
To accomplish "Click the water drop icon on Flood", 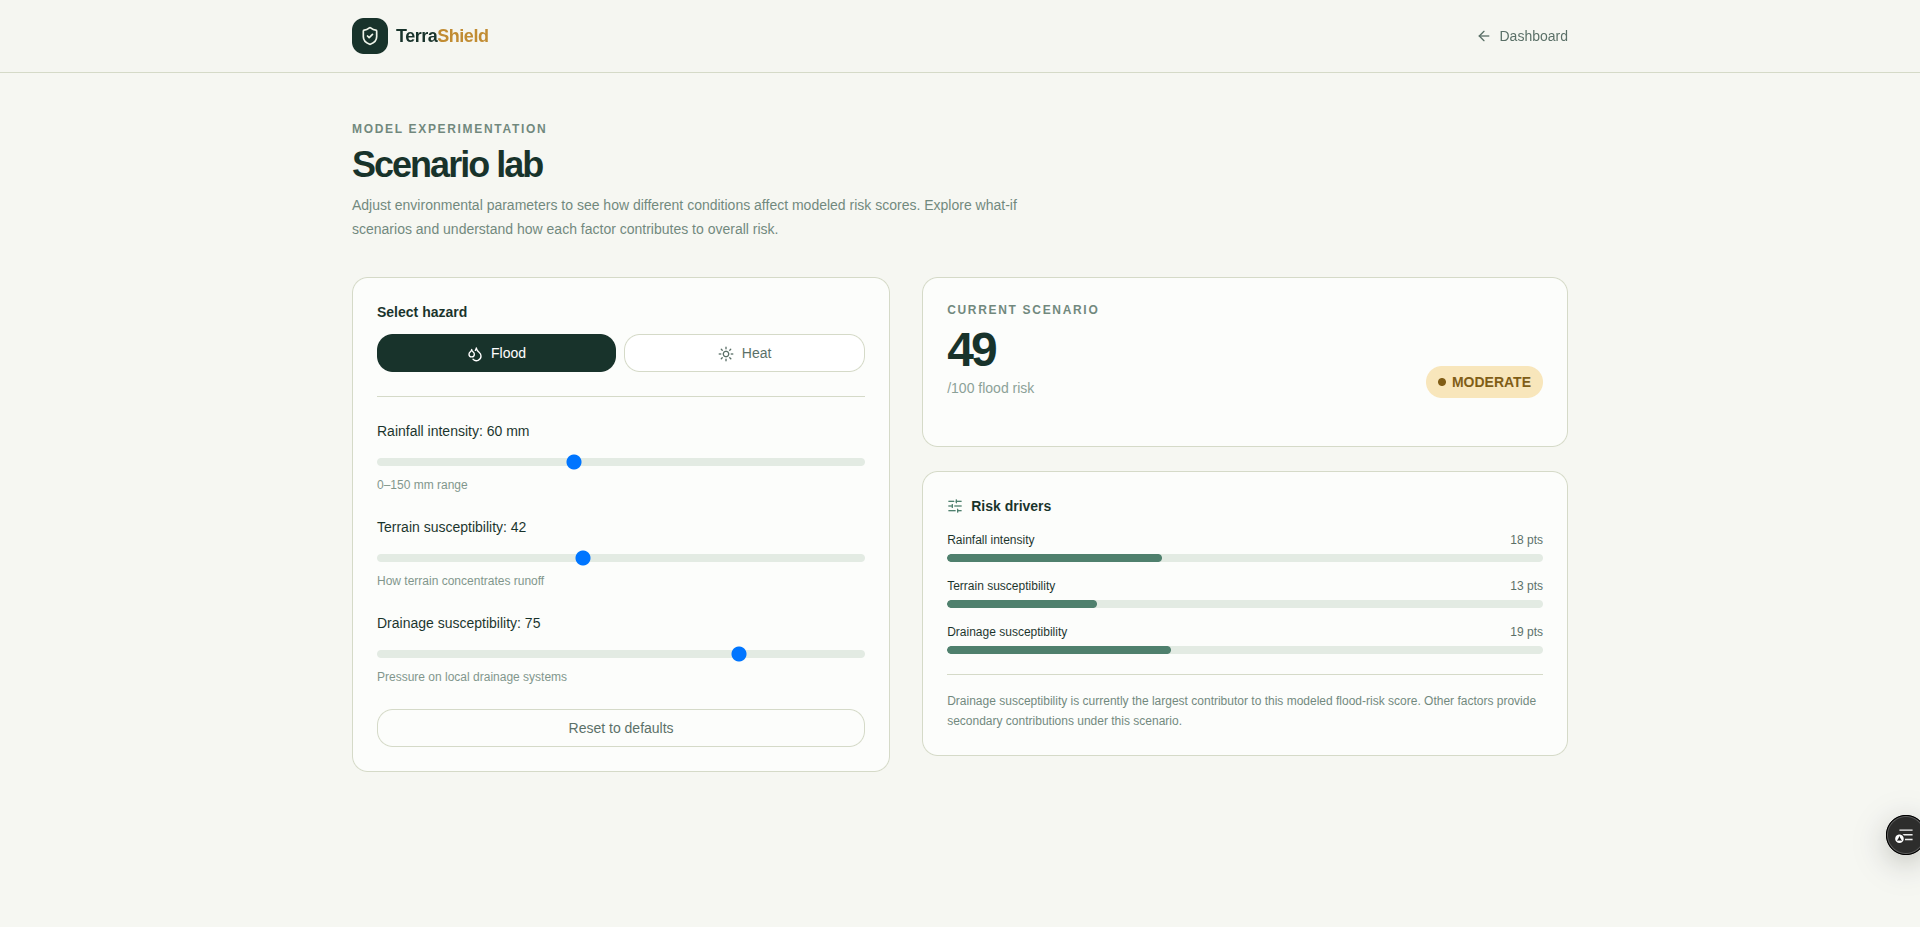I will click(475, 354).
